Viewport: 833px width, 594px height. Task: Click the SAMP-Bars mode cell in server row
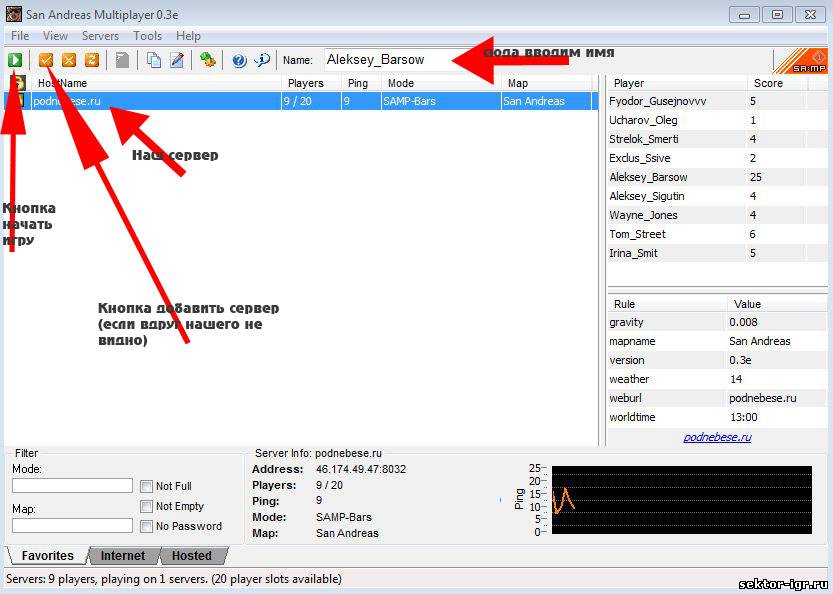441,101
